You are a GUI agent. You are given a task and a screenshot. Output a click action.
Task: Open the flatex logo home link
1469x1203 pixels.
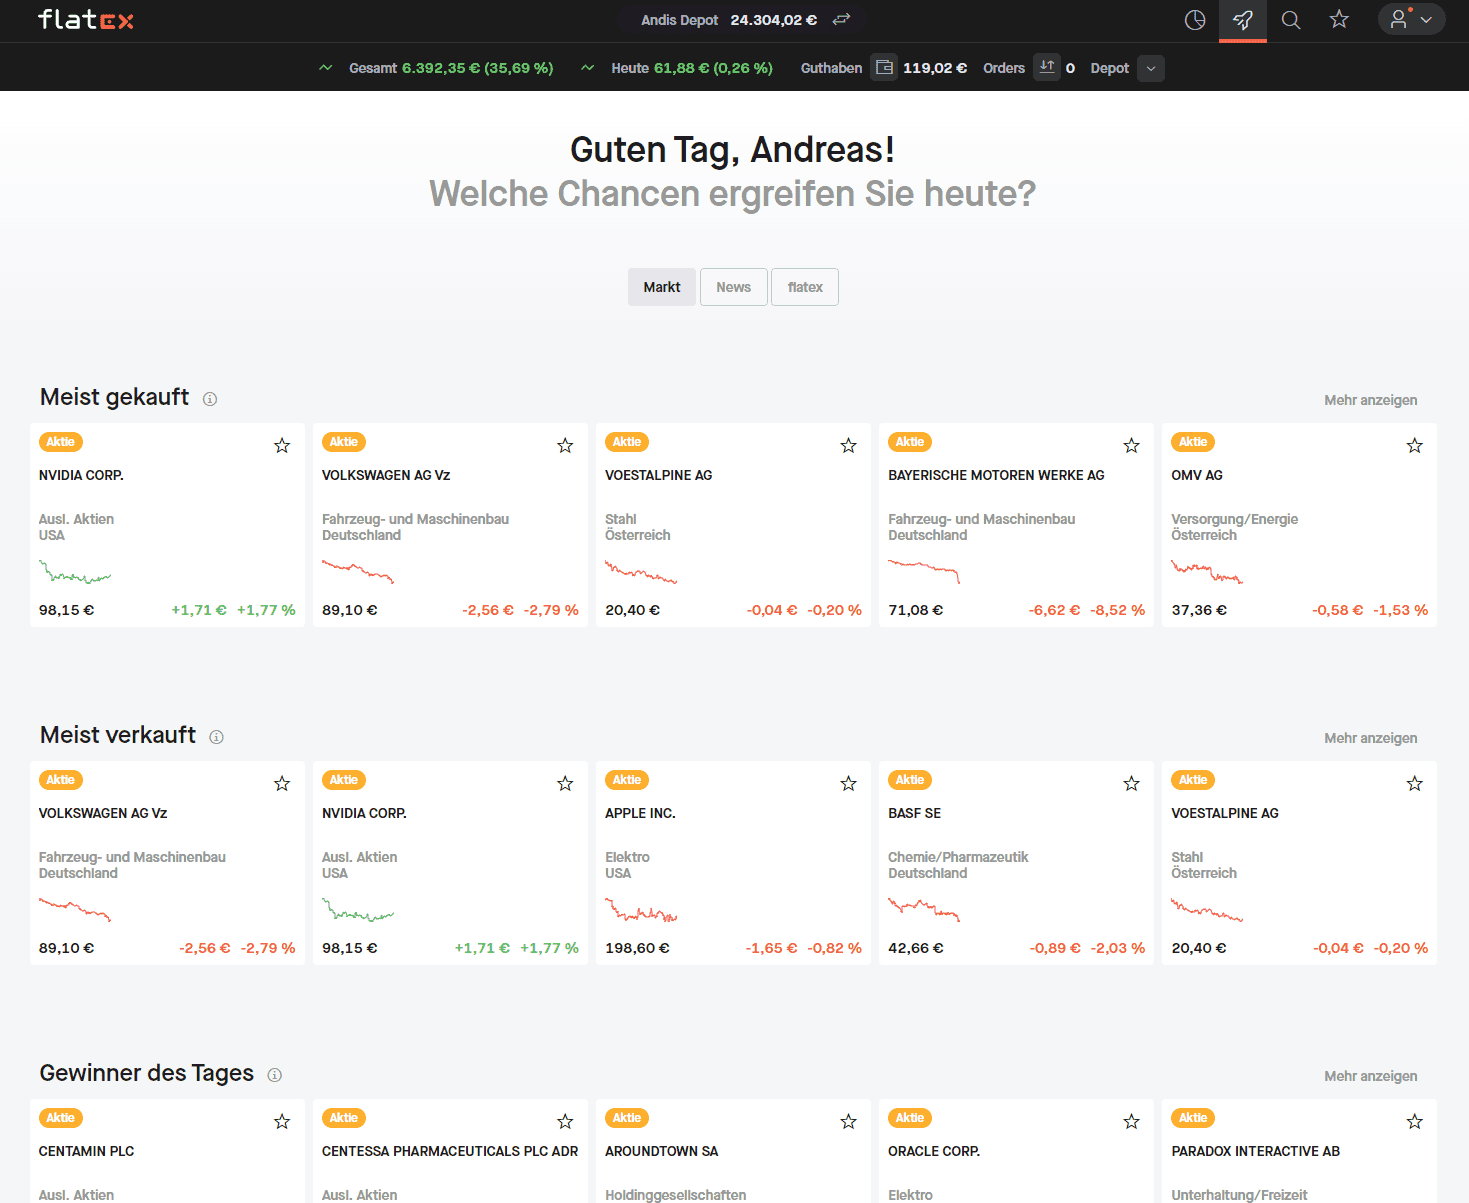coord(85,20)
